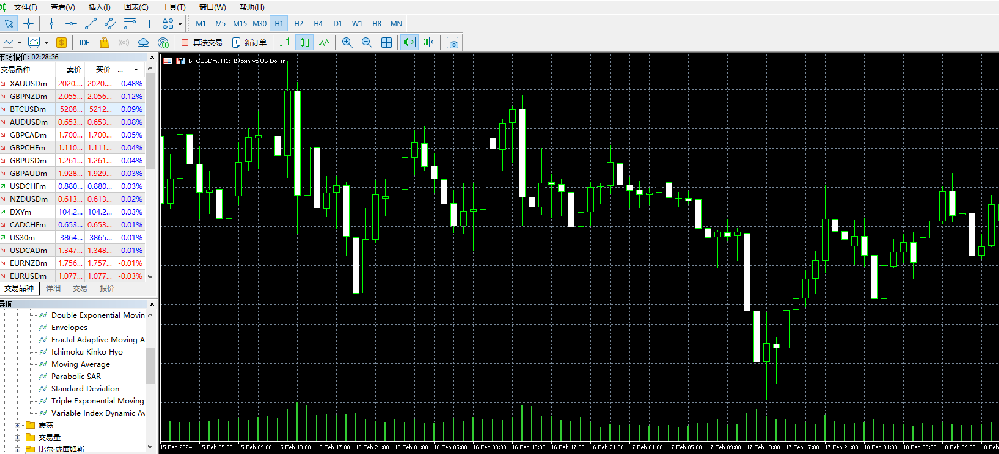Pick the vertical line drawing tool
This screenshot has width=999, height=454.
pos(52,24)
